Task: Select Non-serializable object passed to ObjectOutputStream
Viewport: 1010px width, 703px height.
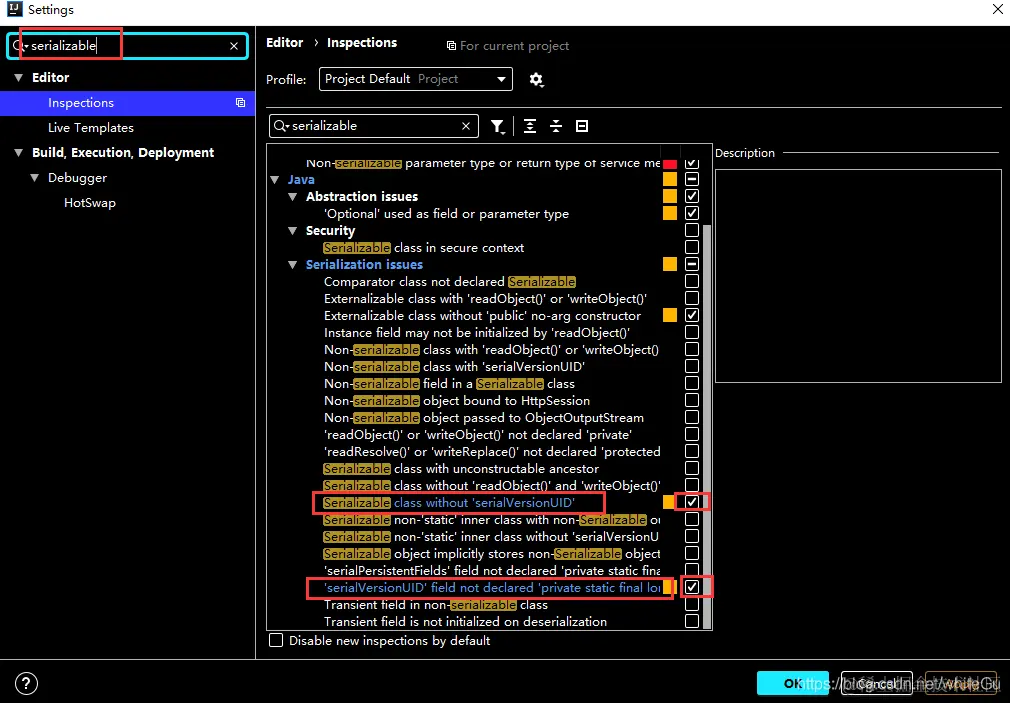Action: point(484,418)
